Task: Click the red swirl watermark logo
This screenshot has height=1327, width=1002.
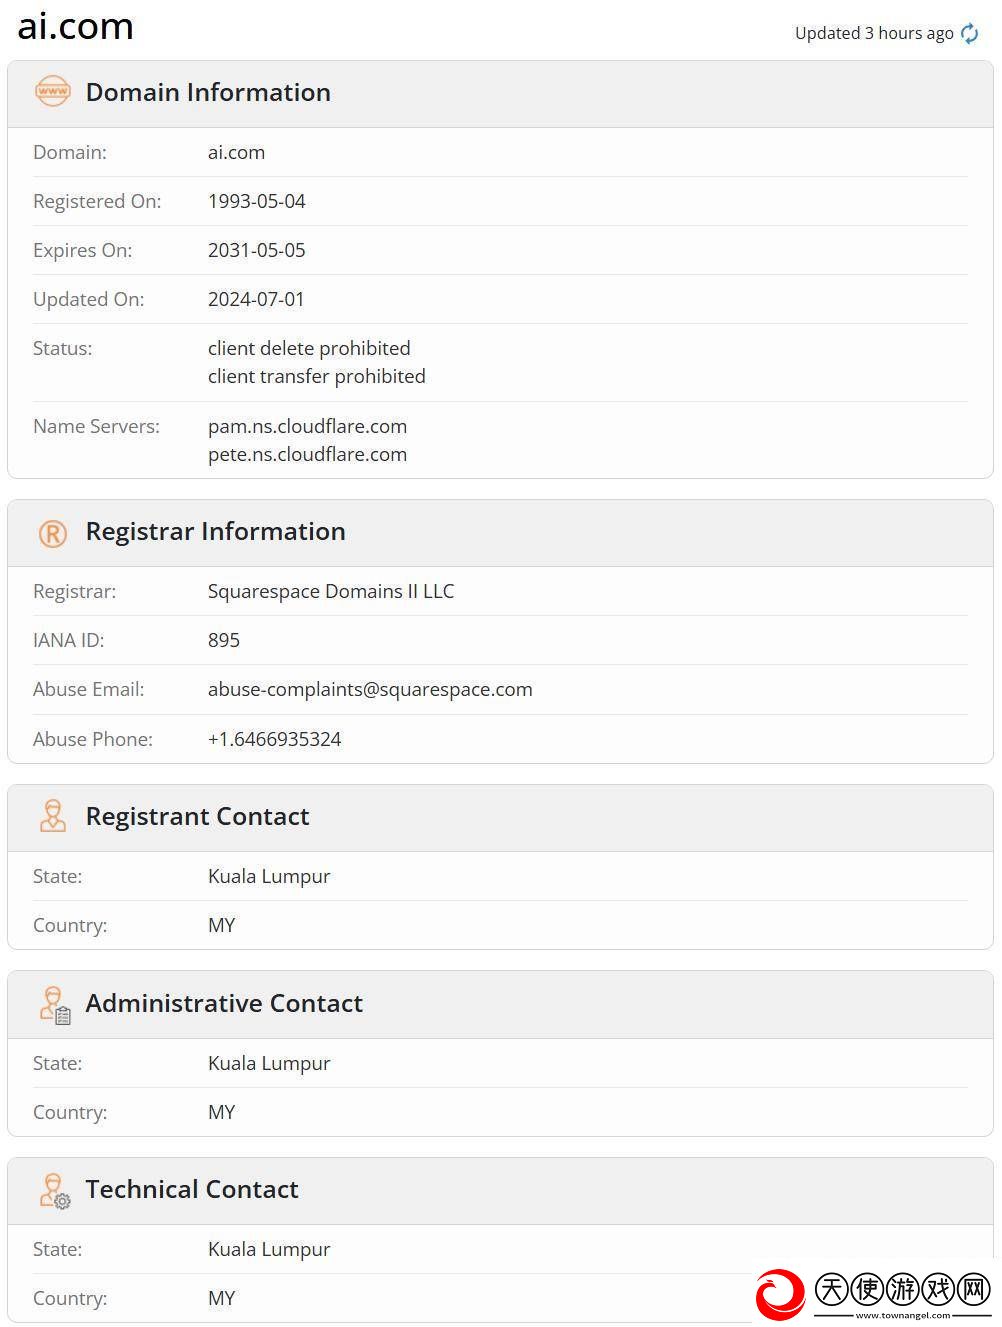Action: pyautogui.click(x=780, y=1294)
